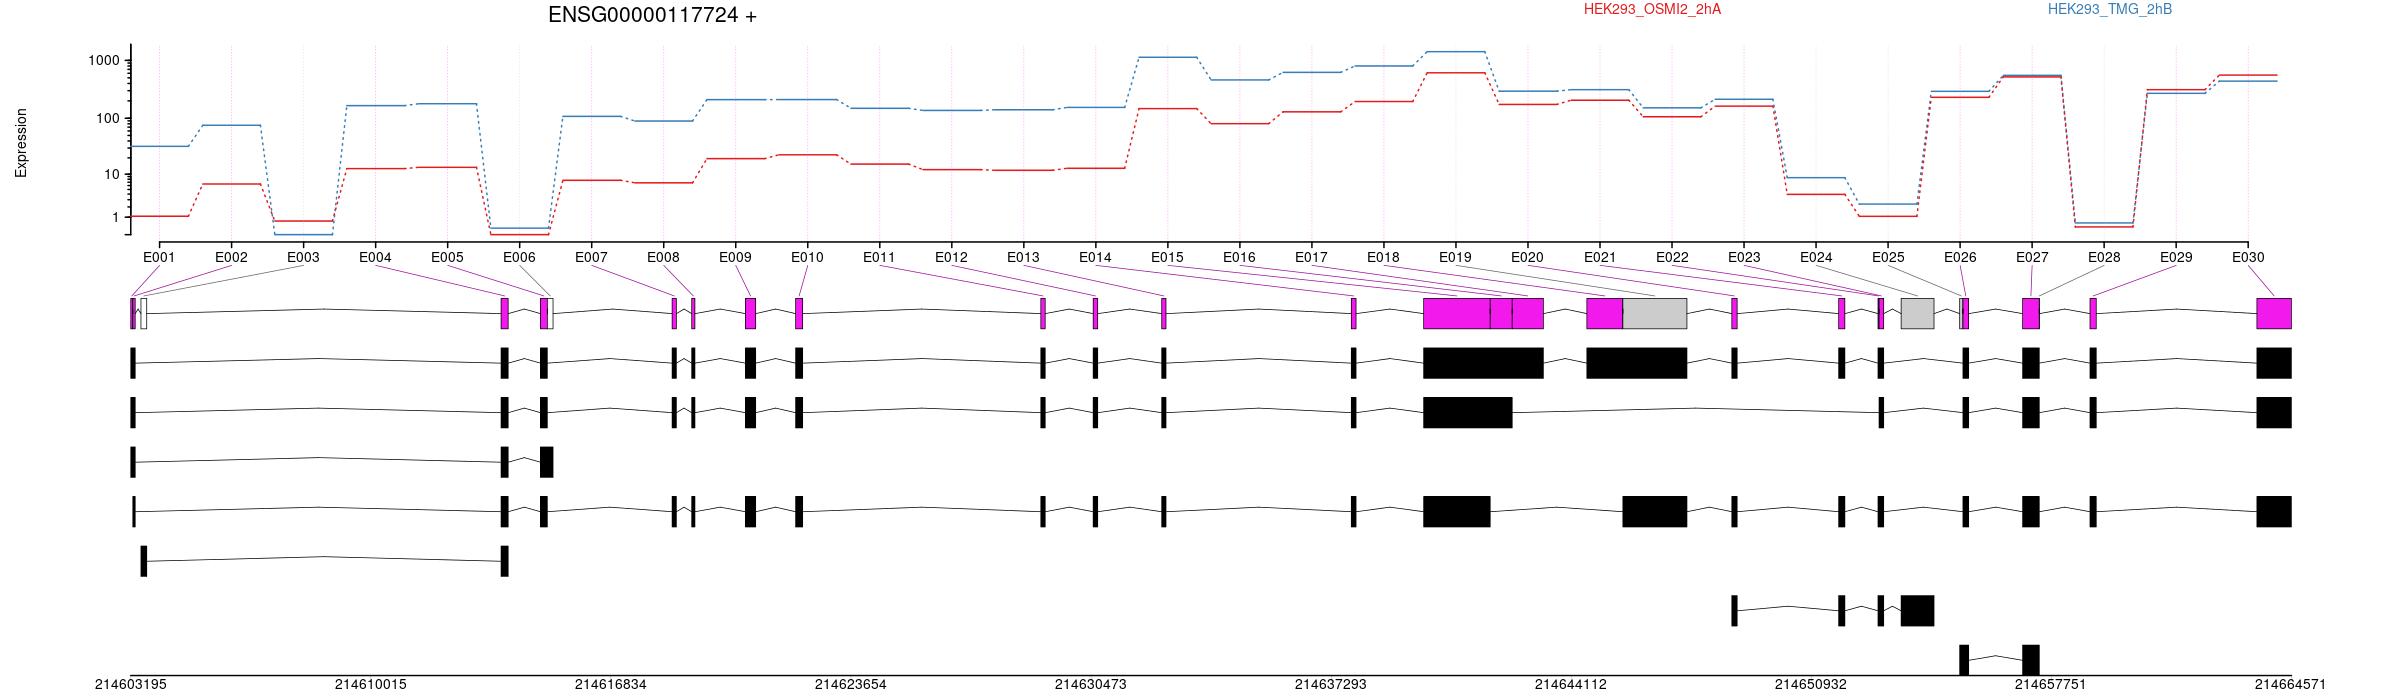Click exon label E026
Viewport: 2400px width, 700px height.
point(1960,257)
